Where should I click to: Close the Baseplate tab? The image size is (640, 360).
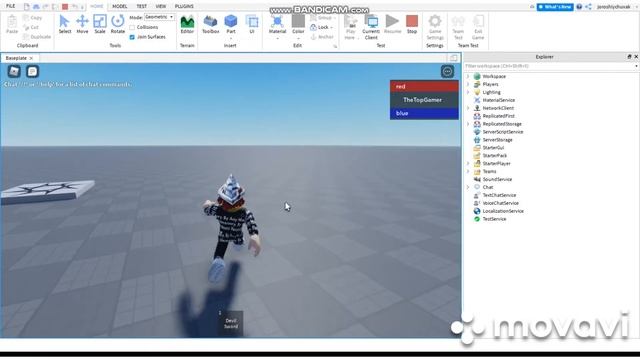pyautogui.click(x=31, y=58)
